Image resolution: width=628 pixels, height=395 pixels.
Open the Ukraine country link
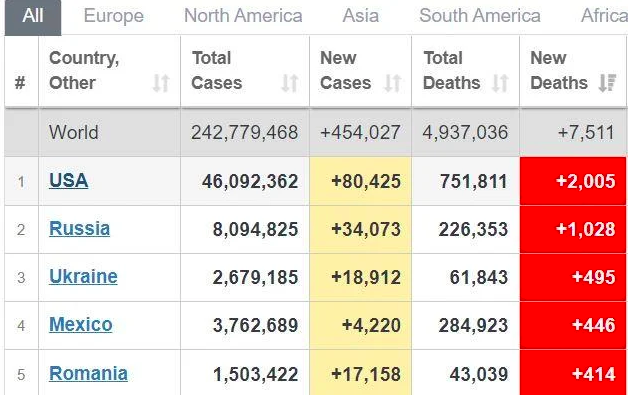(83, 276)
